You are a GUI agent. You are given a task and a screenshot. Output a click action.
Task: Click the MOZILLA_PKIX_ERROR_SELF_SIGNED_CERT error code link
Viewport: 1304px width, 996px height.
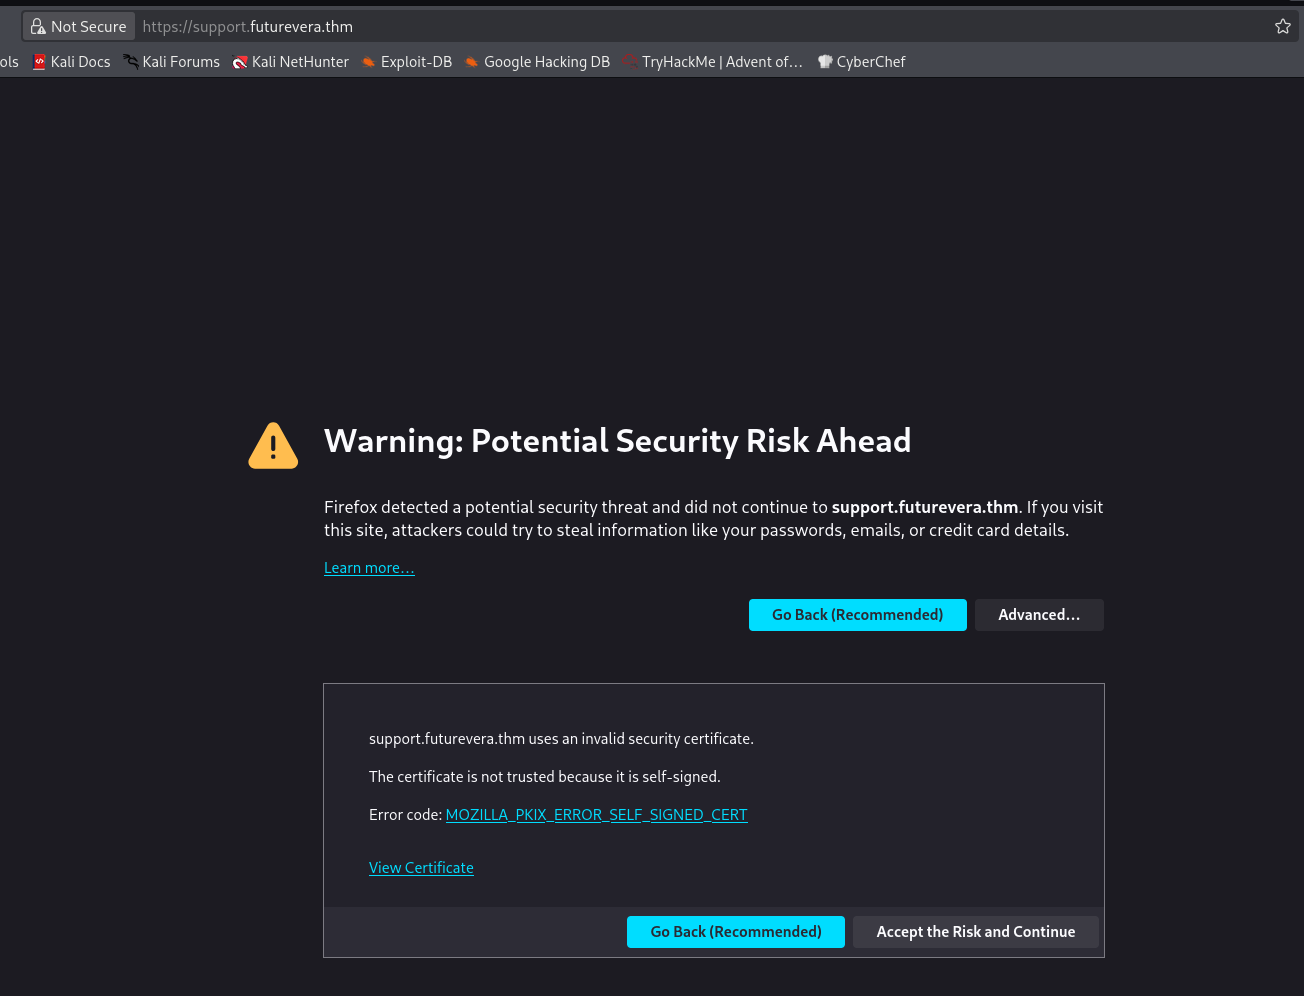[596, 815]
